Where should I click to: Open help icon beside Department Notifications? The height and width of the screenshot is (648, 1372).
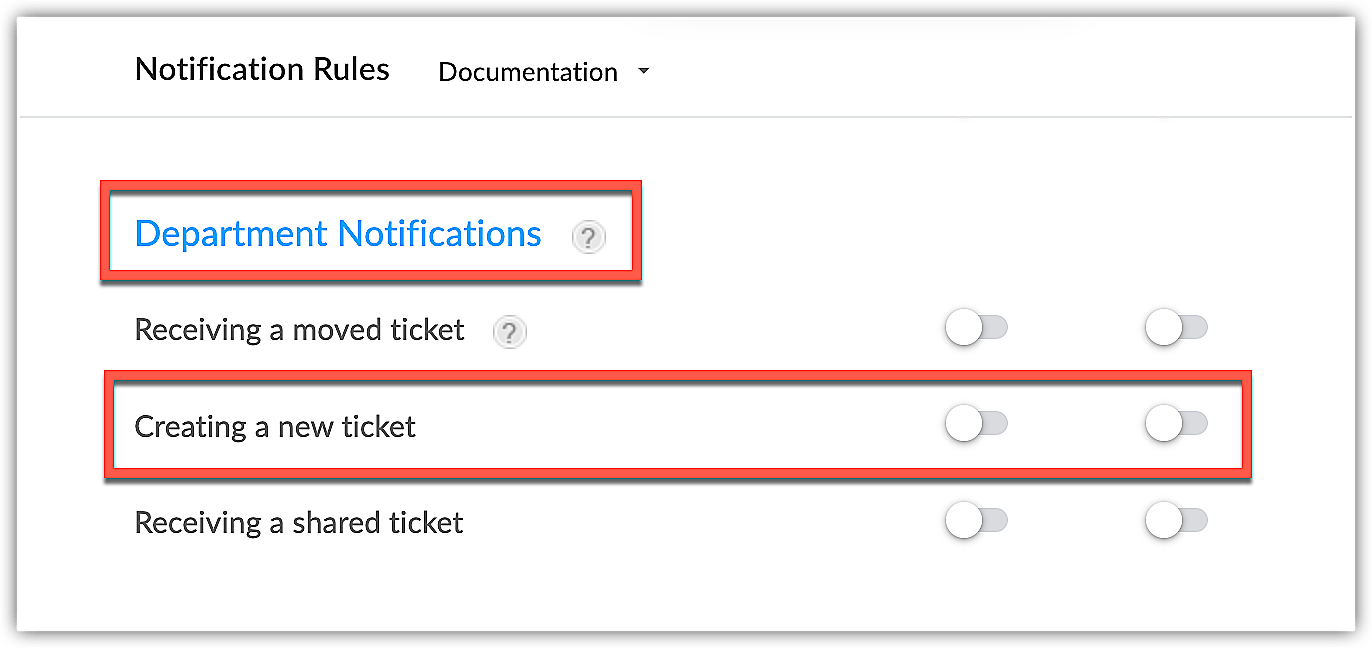coord(588,237)
